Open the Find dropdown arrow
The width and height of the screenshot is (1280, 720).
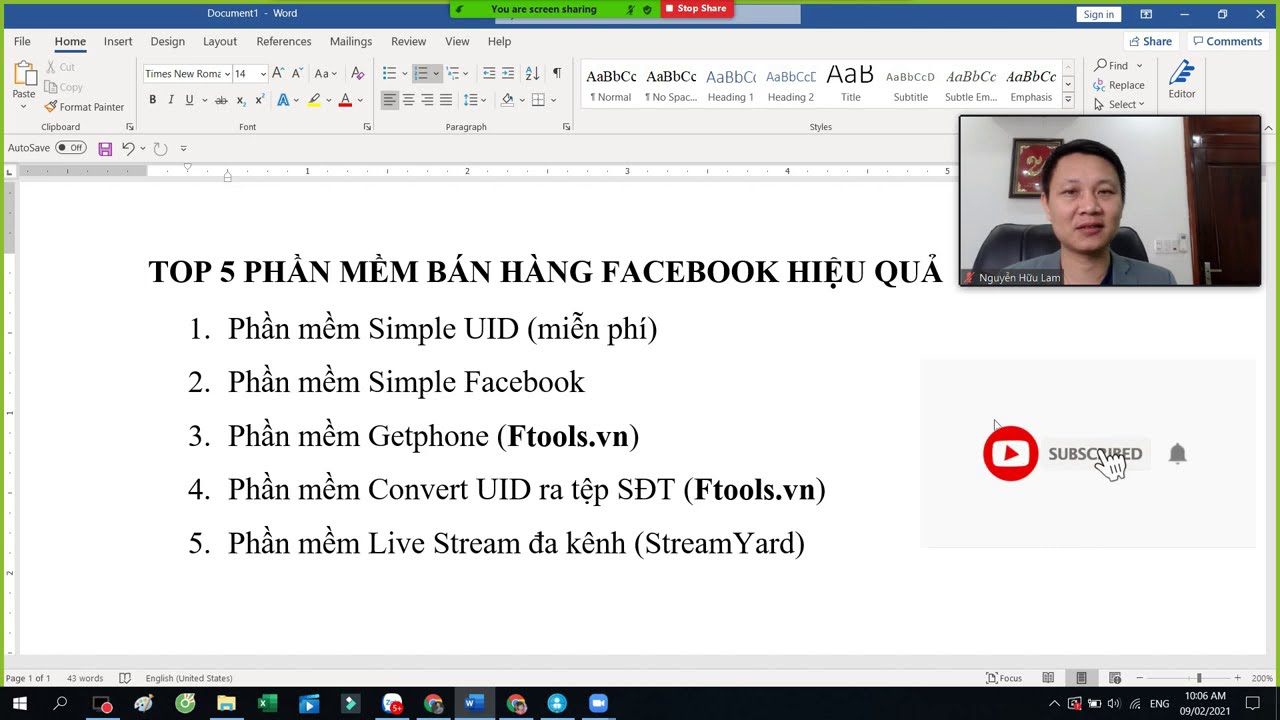pyautogui.click(x=1139, y=66)
